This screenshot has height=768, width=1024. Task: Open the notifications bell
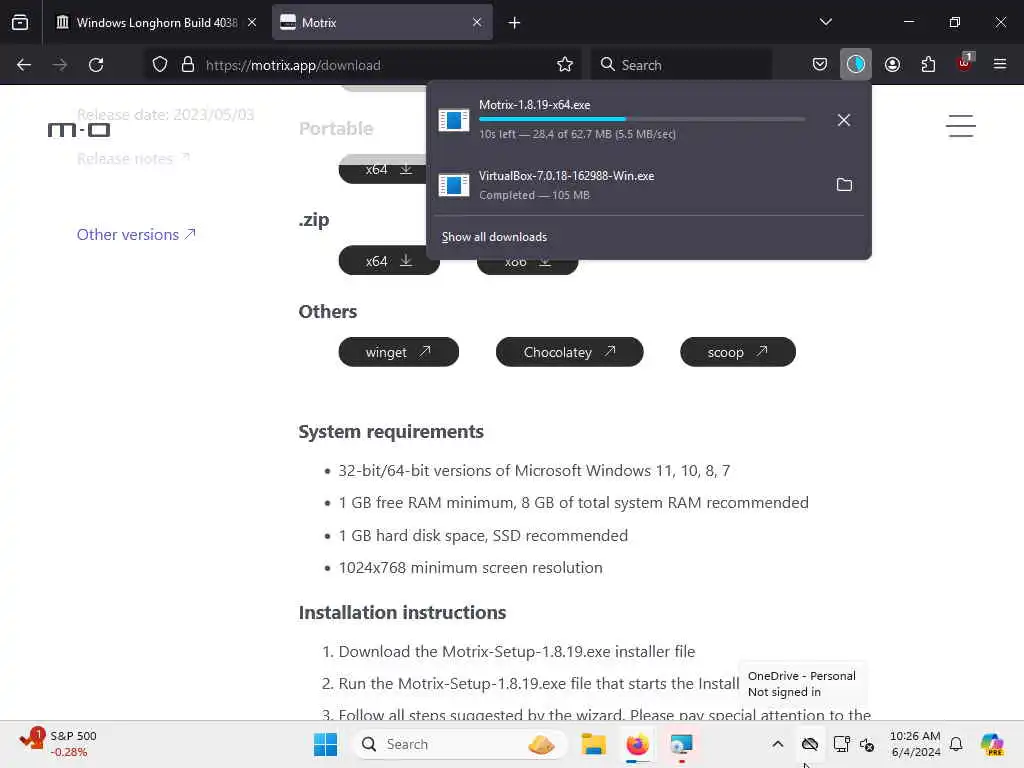(956, 744)
